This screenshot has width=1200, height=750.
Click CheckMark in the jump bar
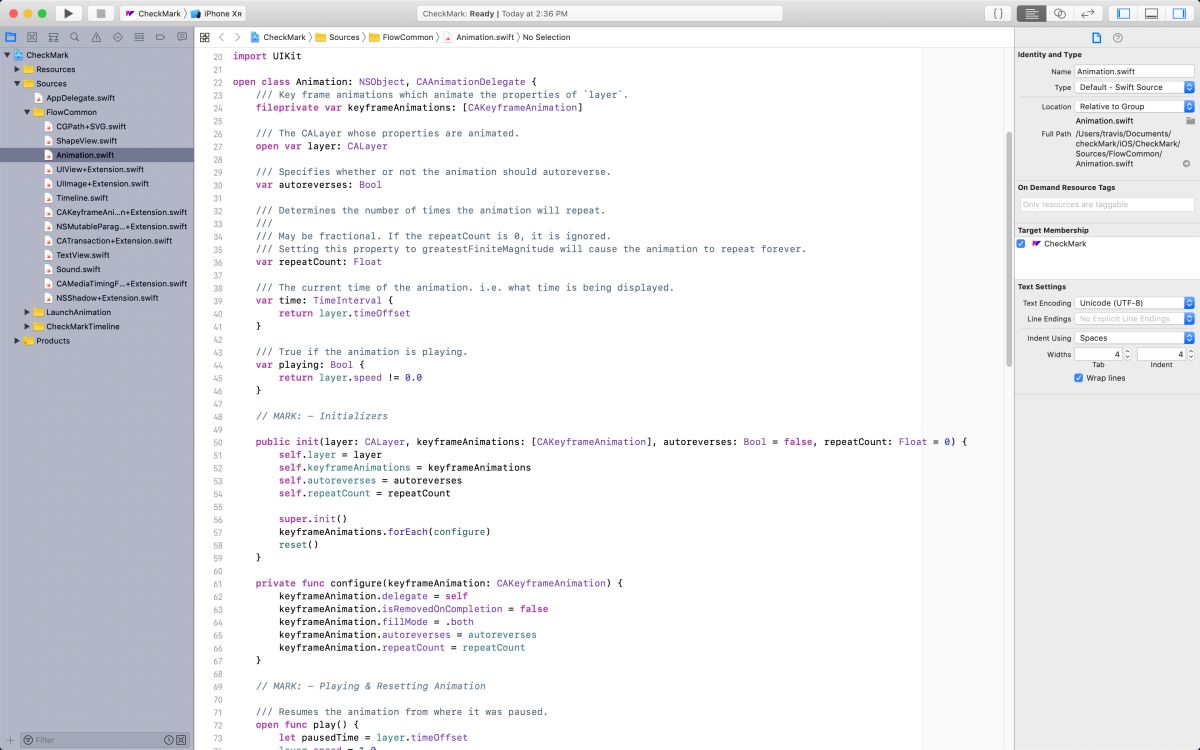(x=278, y=37)
